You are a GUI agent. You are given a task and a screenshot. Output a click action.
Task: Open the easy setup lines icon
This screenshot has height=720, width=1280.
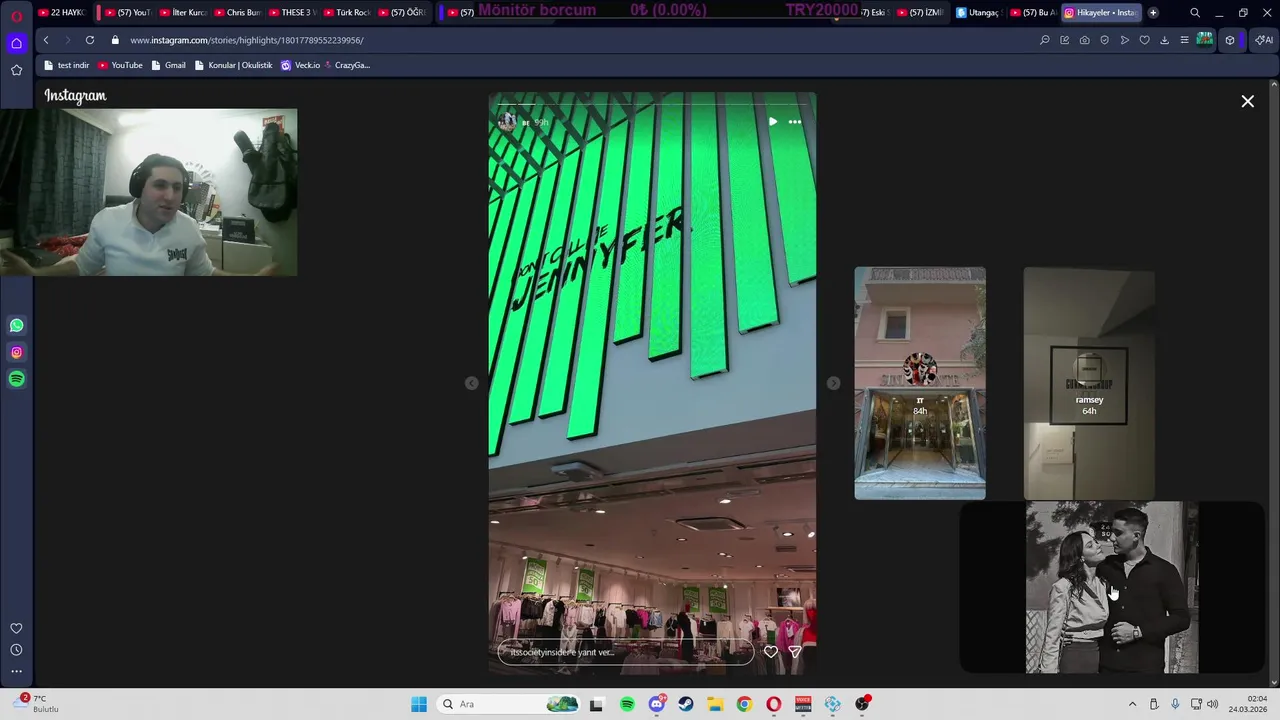[x=1184, y=40]
